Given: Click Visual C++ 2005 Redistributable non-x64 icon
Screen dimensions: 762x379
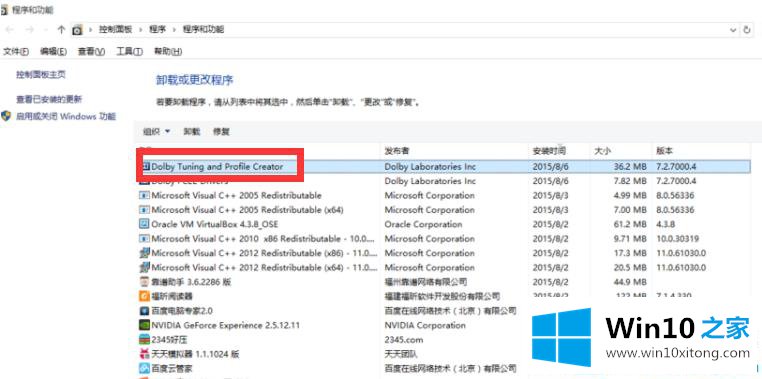Looking at the screenshot, I should click(x=144, y=195).
